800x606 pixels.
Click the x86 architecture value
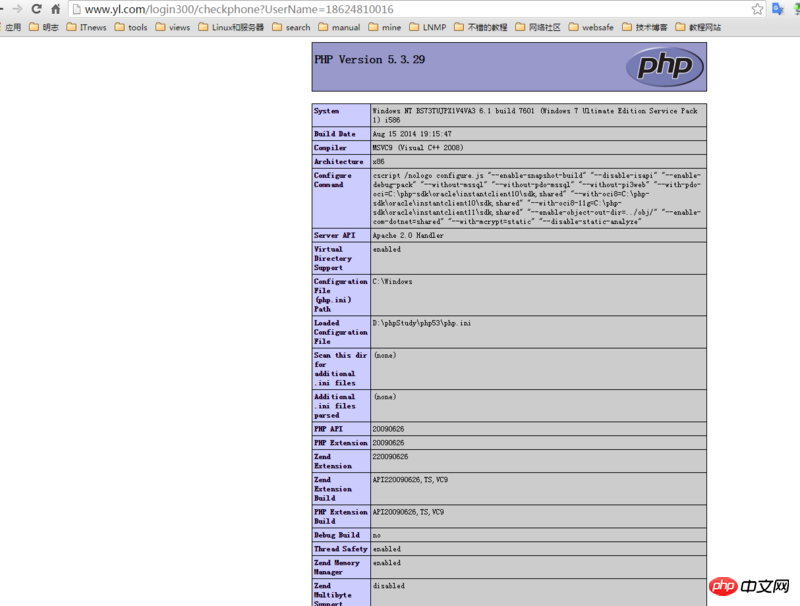click(x=379, y=162)
